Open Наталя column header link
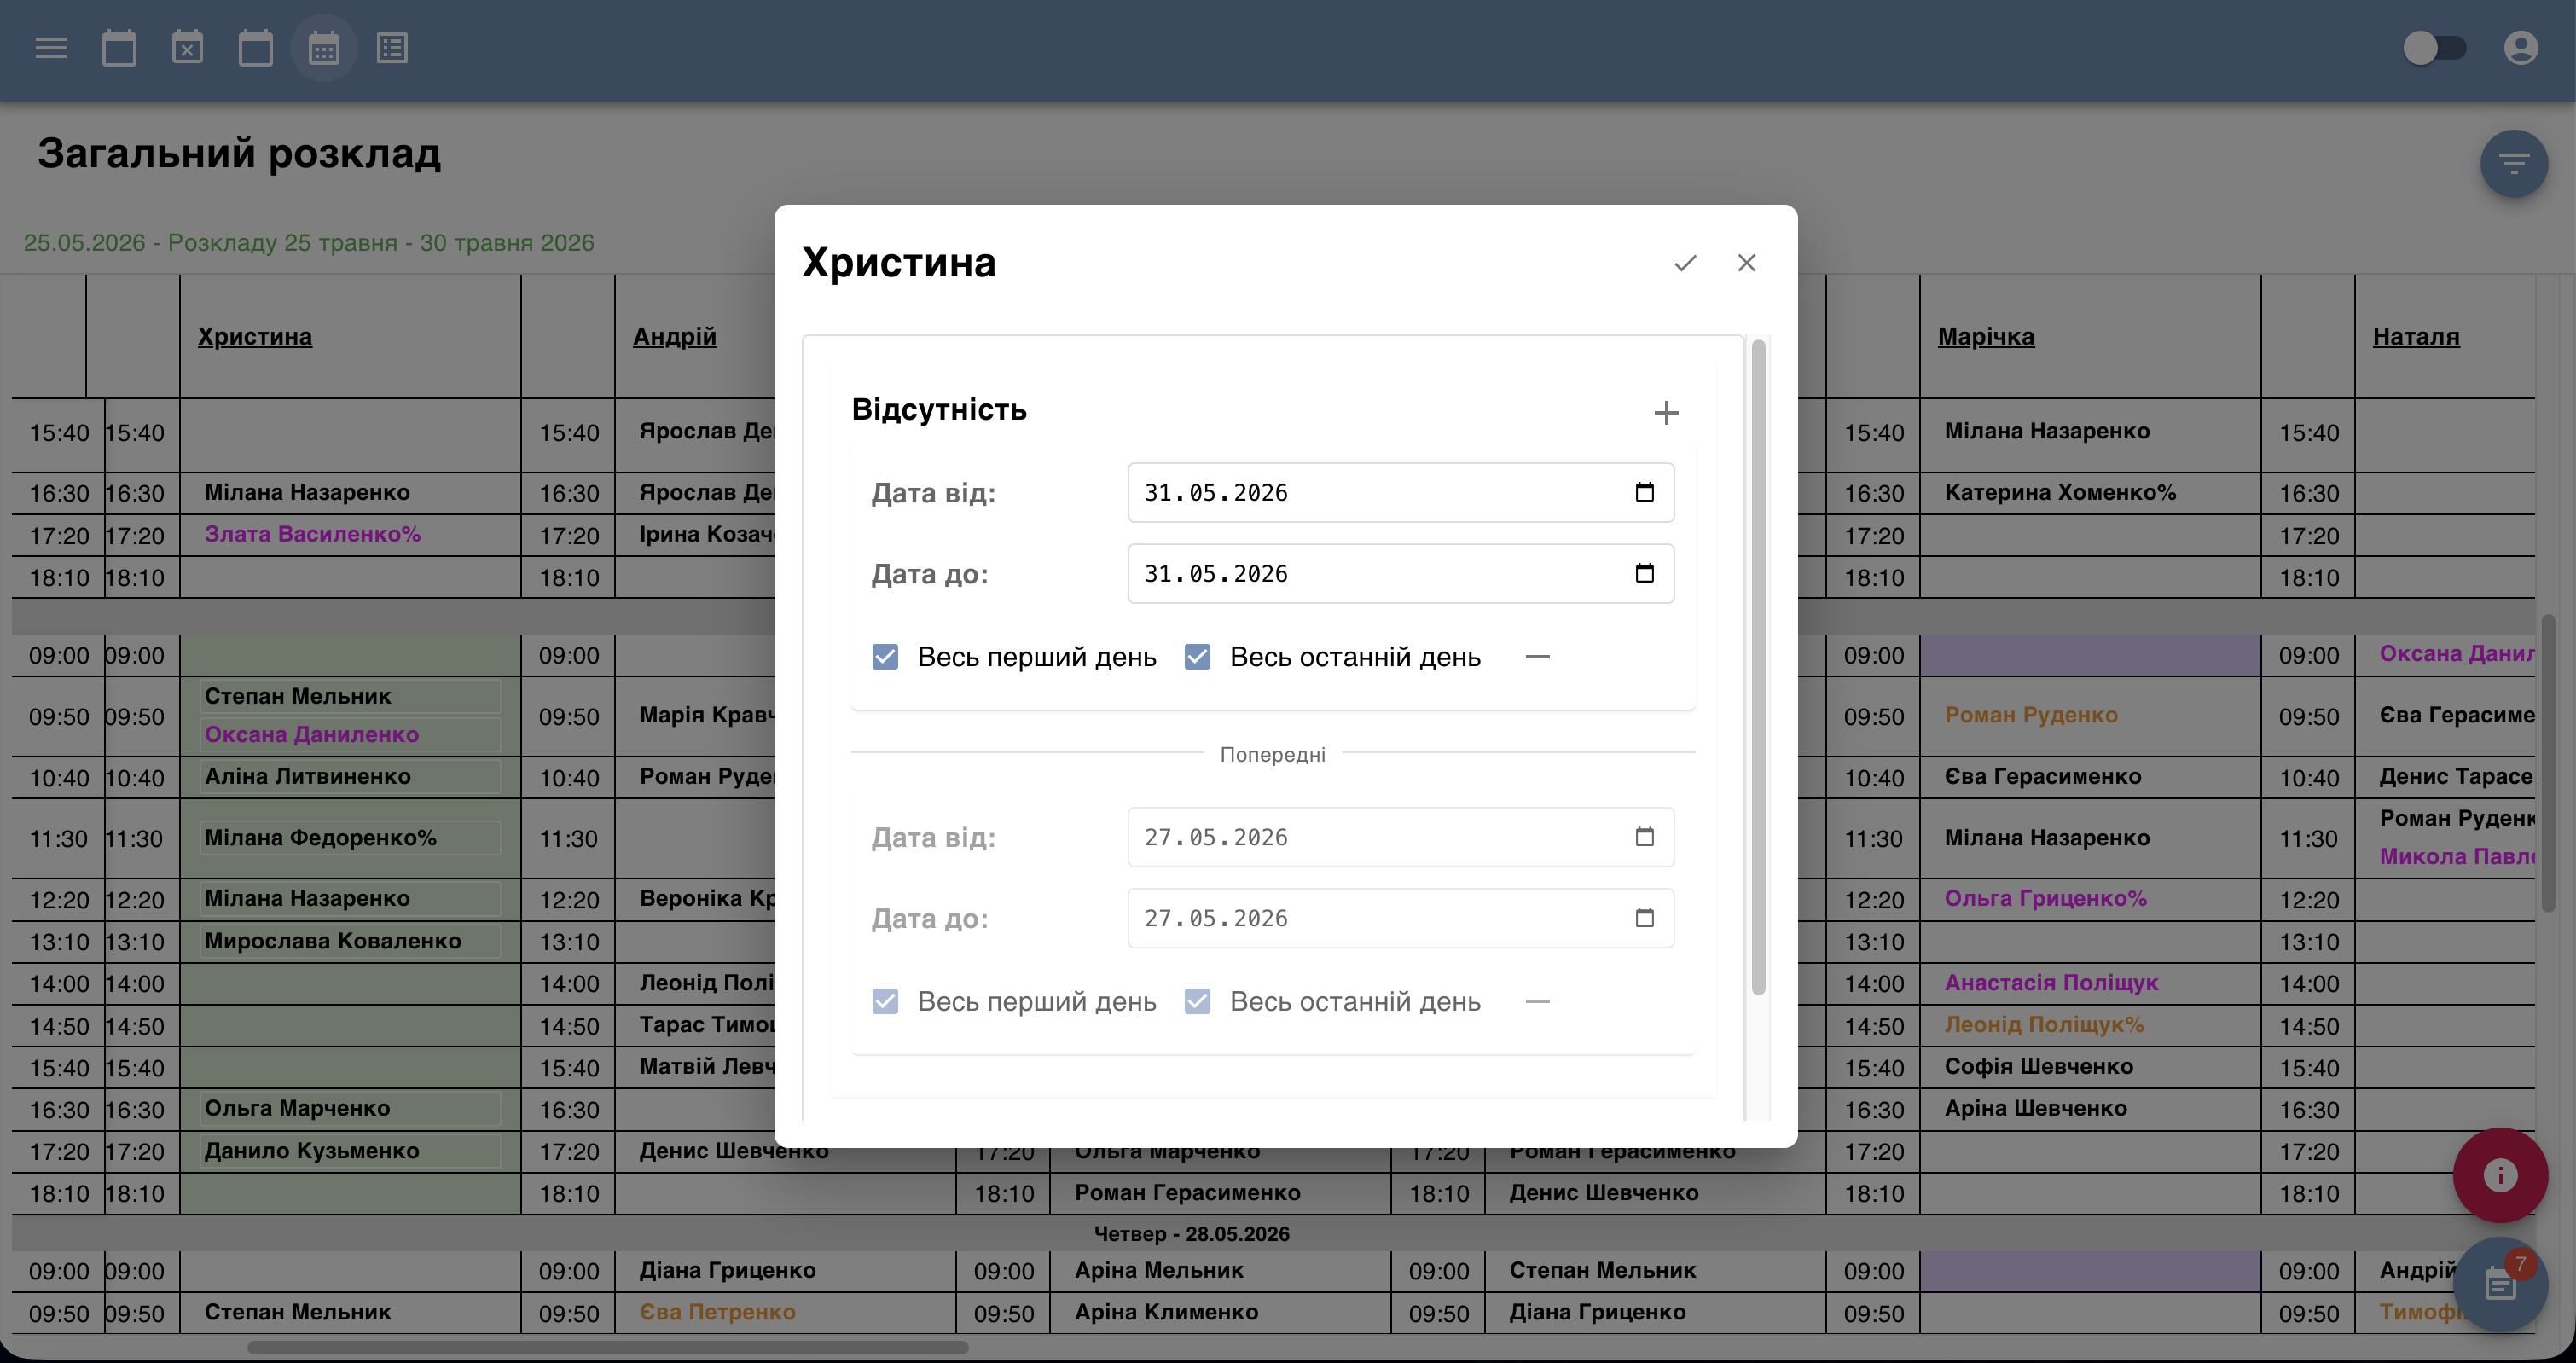Viewport: 2576px width, 1363px height. (x=2415, y=337)
